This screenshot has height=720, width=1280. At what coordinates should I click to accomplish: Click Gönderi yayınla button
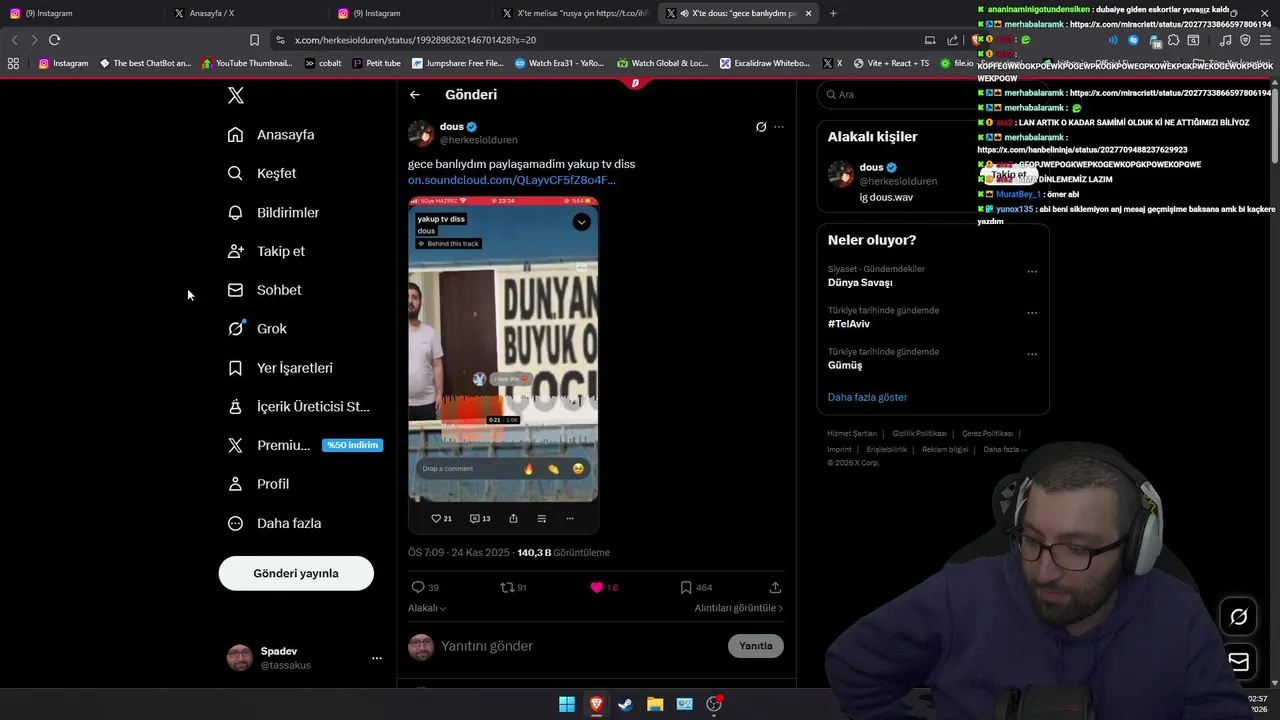296,573
